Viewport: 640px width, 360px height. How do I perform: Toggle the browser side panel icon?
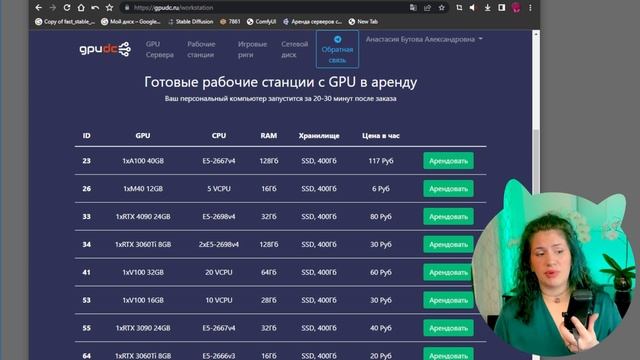tap(502, 8)
